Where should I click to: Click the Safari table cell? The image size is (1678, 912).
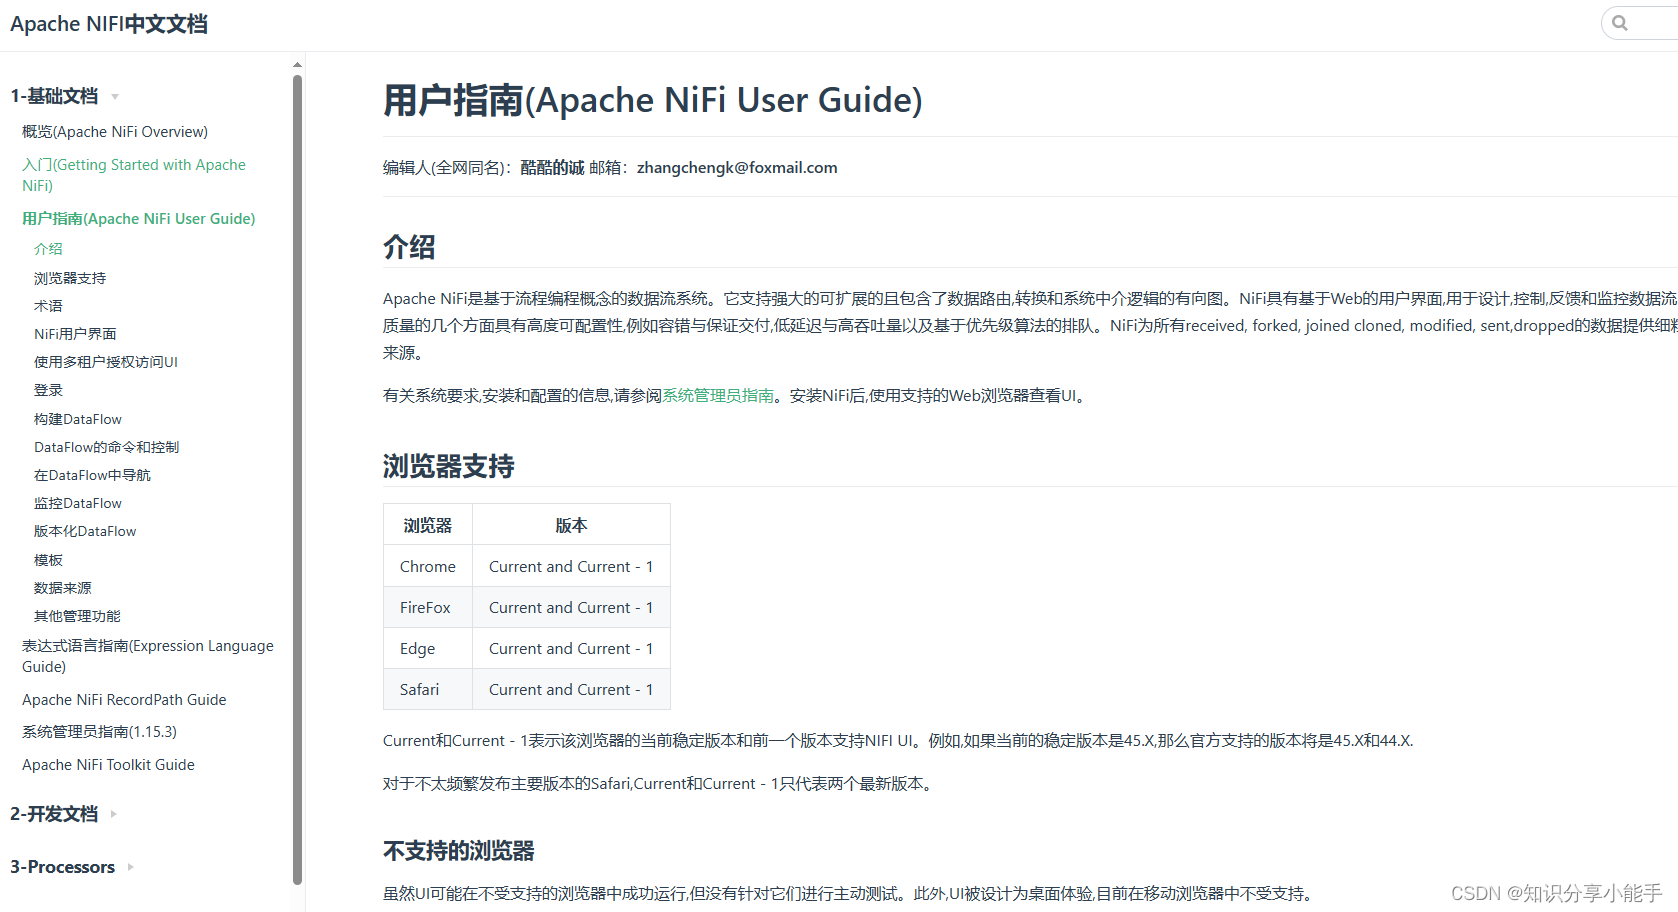tap(428, 690)
